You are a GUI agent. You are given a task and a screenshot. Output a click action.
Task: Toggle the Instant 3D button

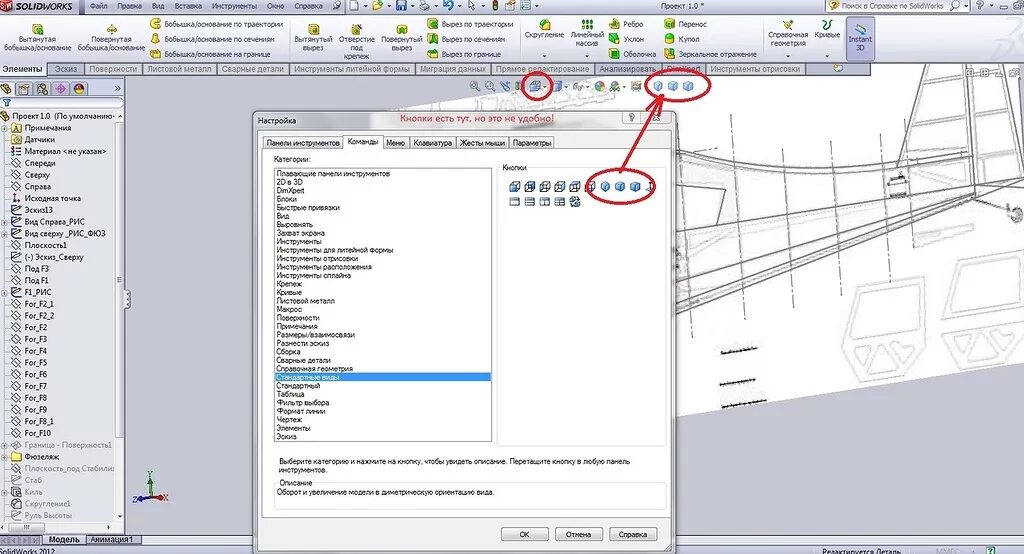(860, 38)
